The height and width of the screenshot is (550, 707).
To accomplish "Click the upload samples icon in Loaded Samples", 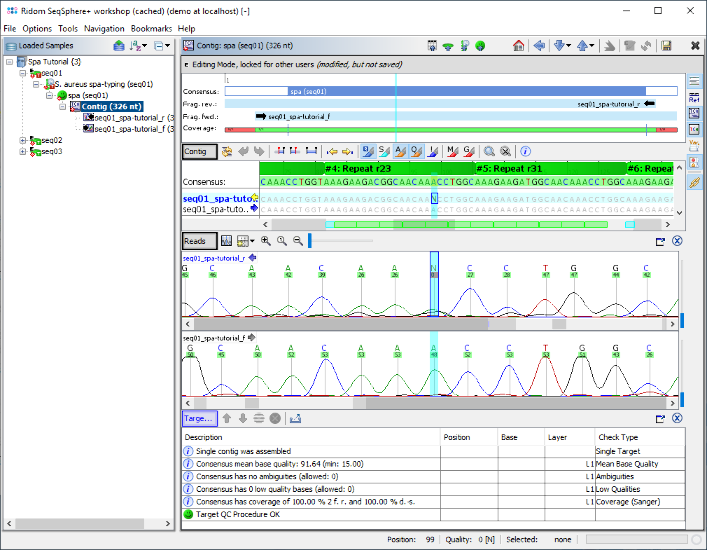I will coord(119,46).
